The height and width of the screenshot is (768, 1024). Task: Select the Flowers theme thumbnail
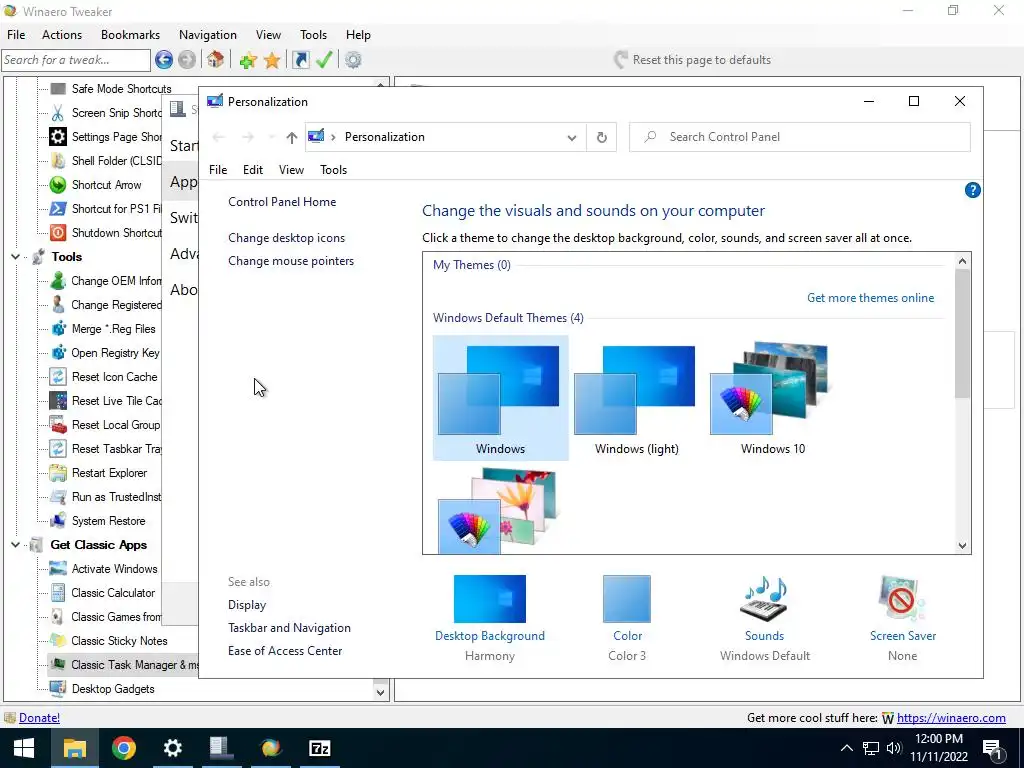tap(500, 511)
